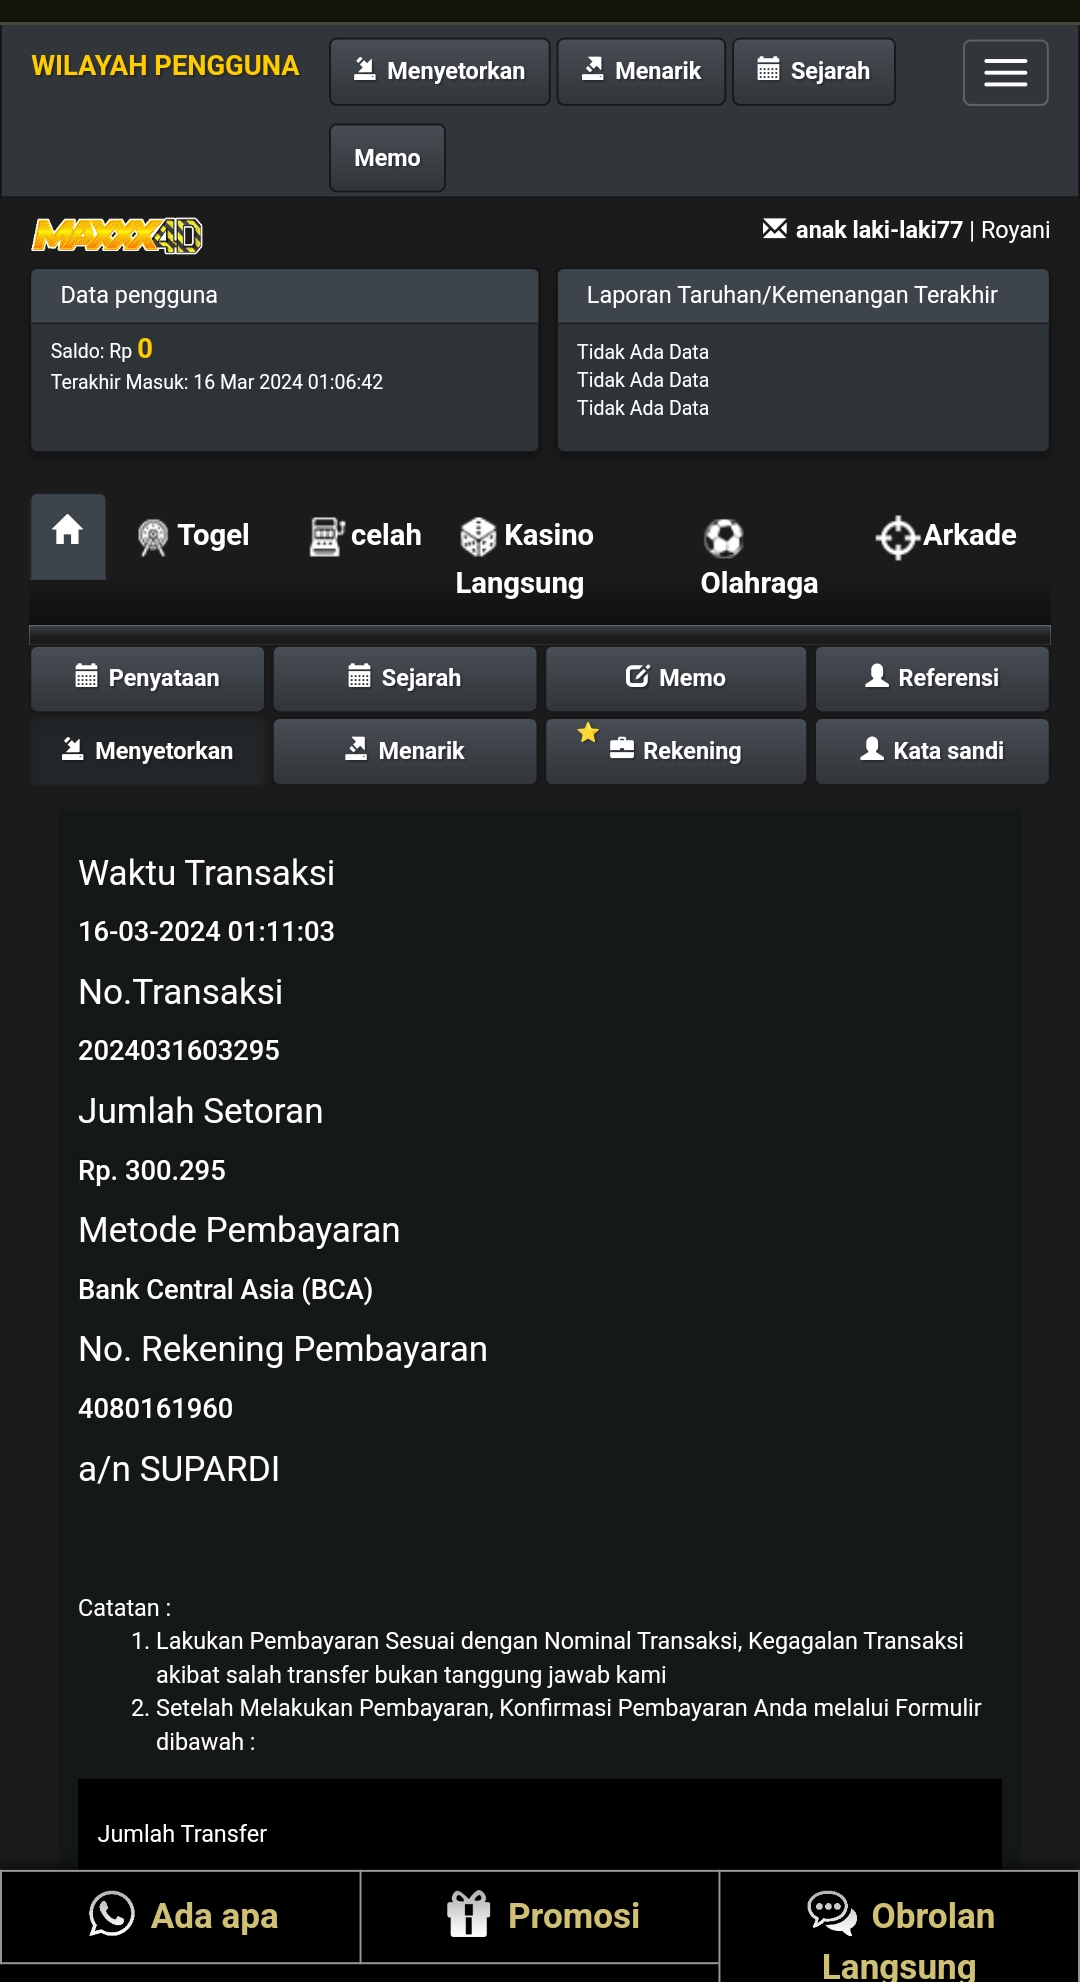Image resolution: width=1080 pixels, height=1982 pixels.
Task: Click the MAXX4D logo
Action: point(117,236)
